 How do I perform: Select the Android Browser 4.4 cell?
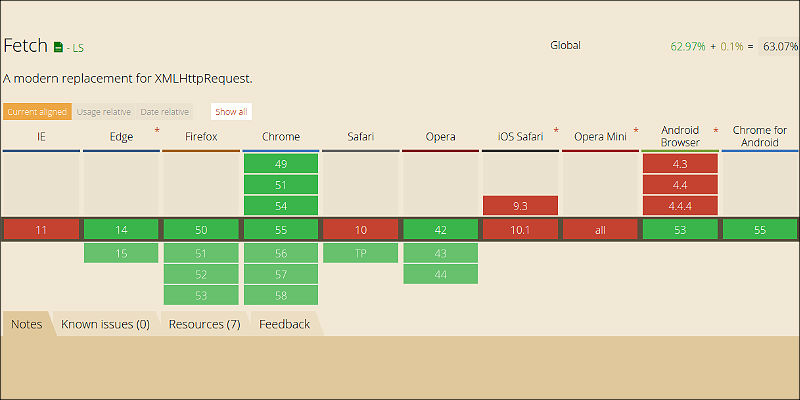(680, 185)
